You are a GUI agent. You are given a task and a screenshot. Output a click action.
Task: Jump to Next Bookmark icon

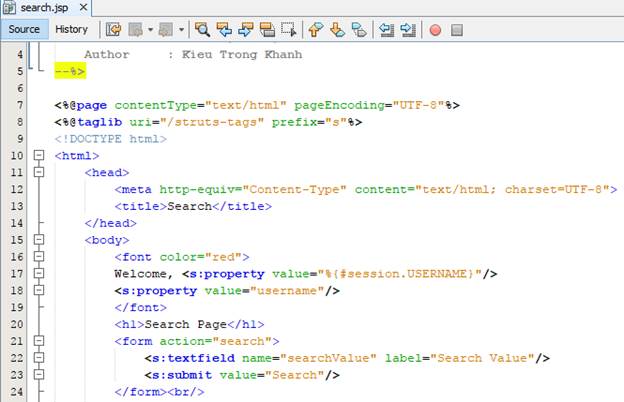tap(337, 30)
